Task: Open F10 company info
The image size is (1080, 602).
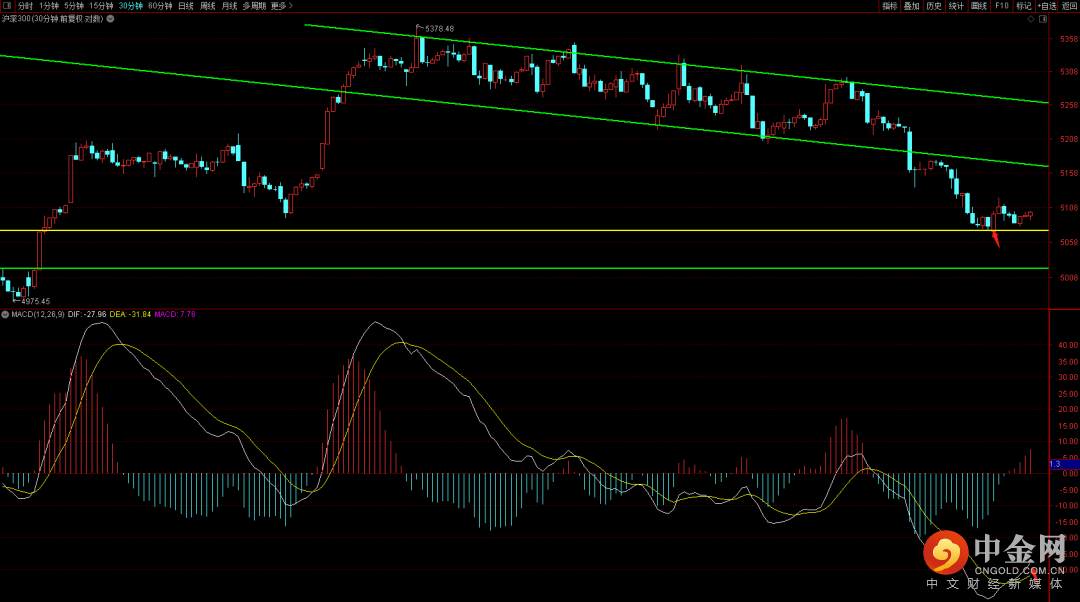Action: coord(1001,6)
